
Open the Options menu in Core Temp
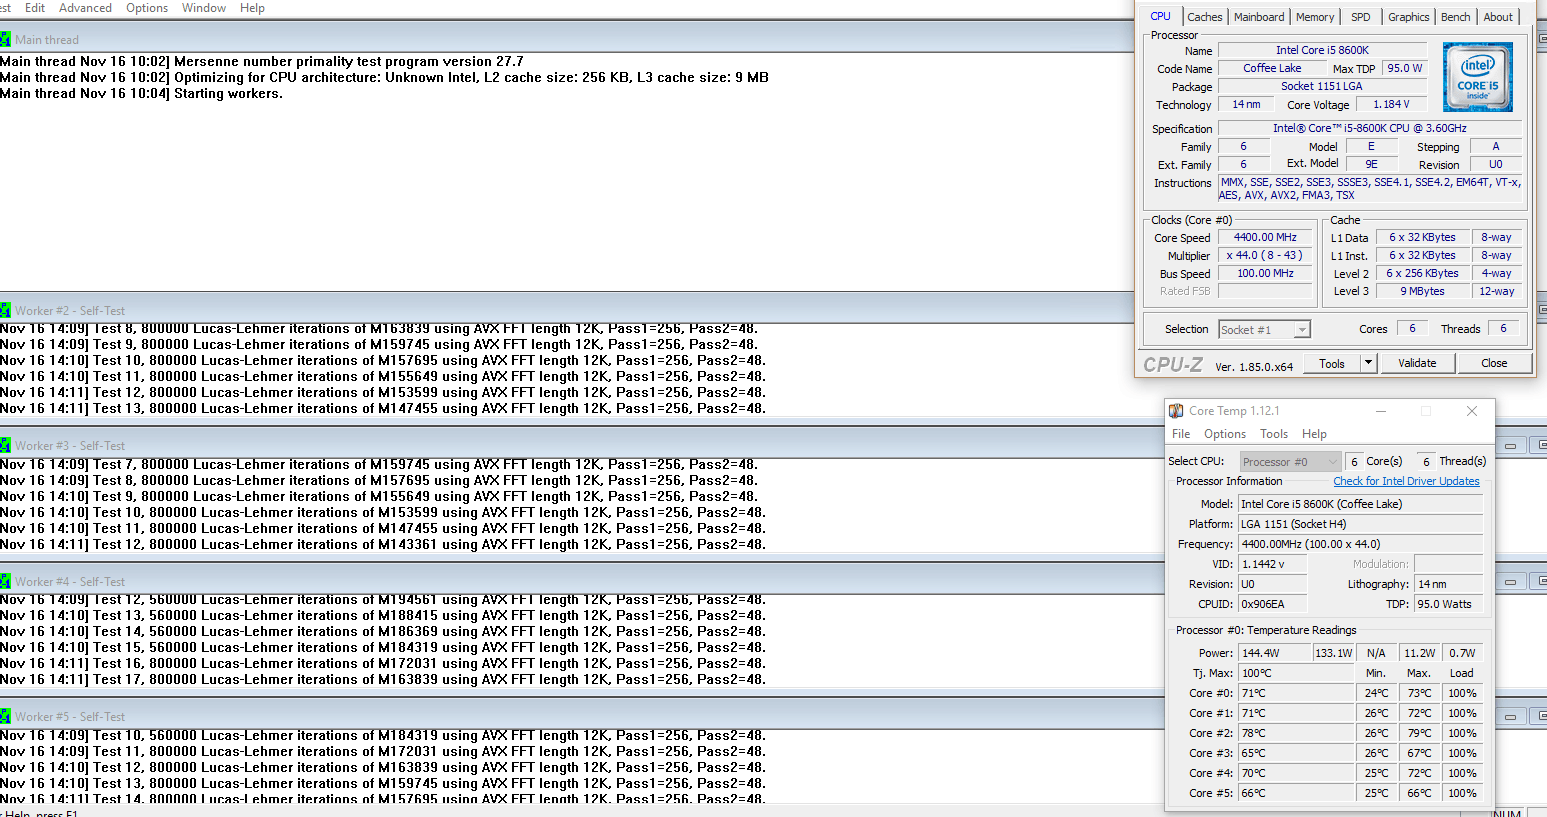(x=1225, y=434)
